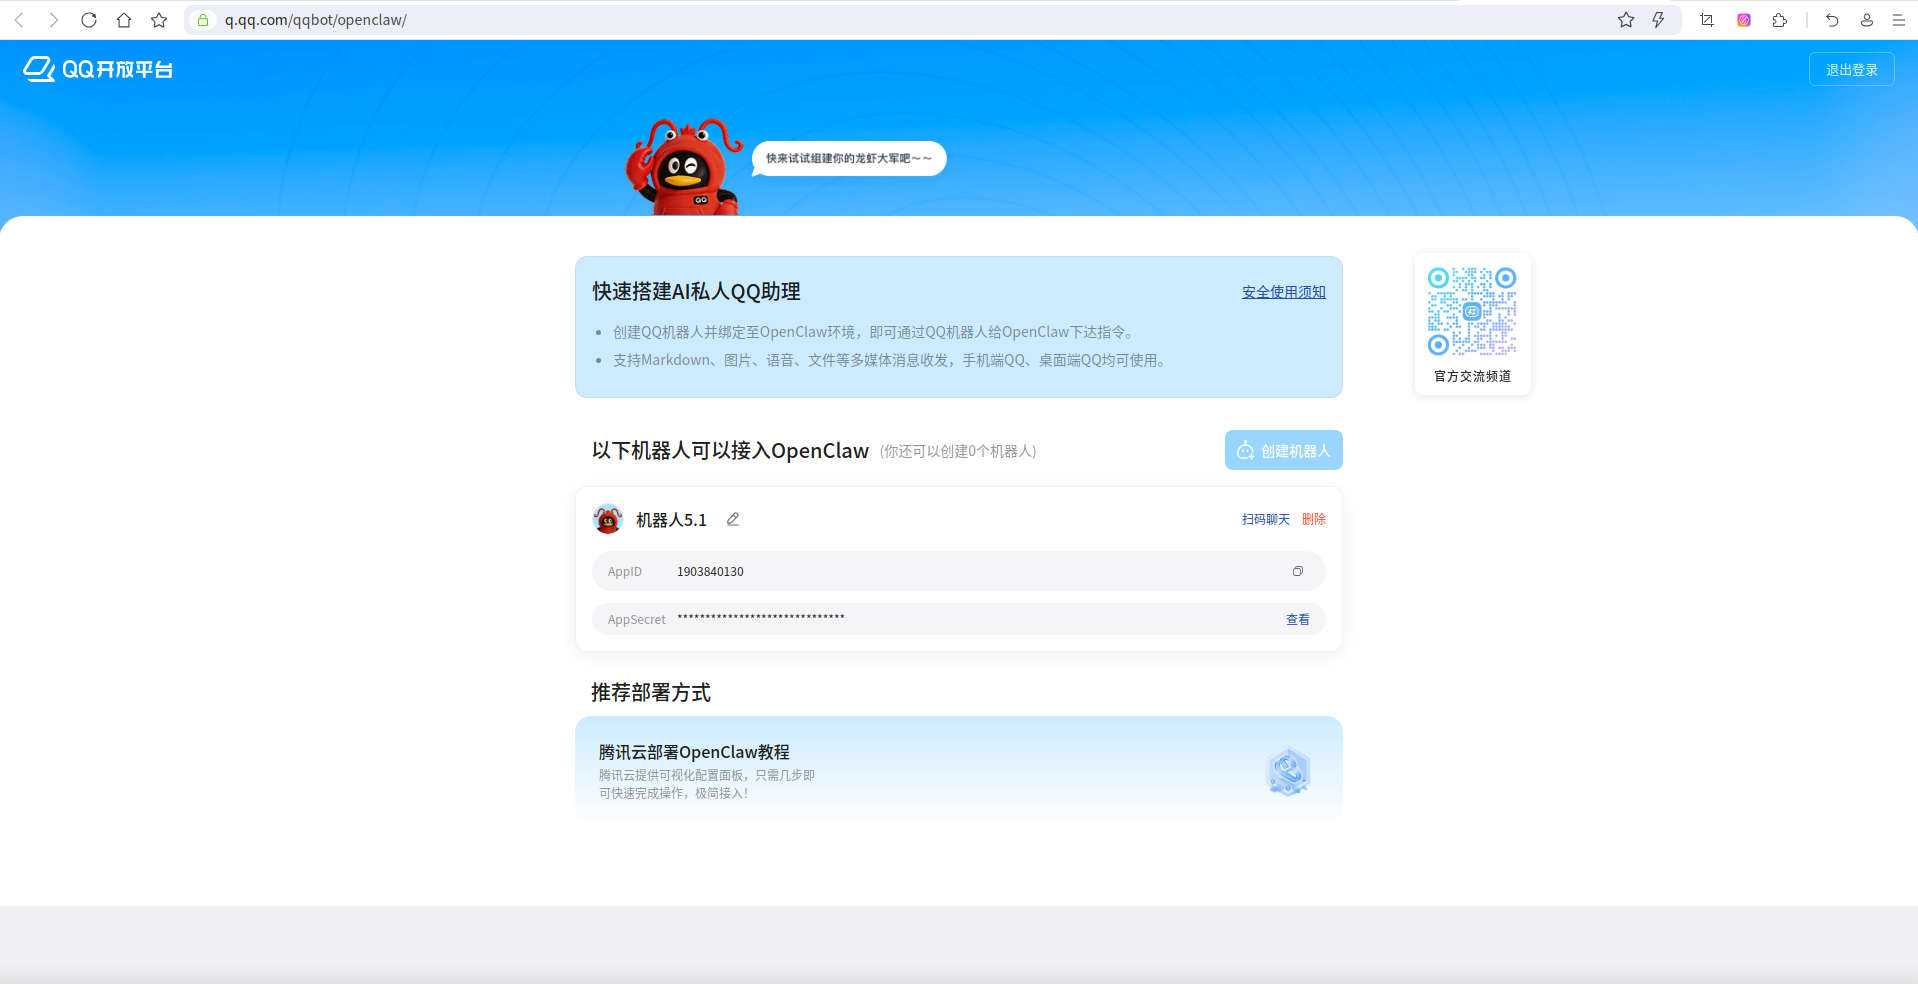Reload the current page

[89, 20]
